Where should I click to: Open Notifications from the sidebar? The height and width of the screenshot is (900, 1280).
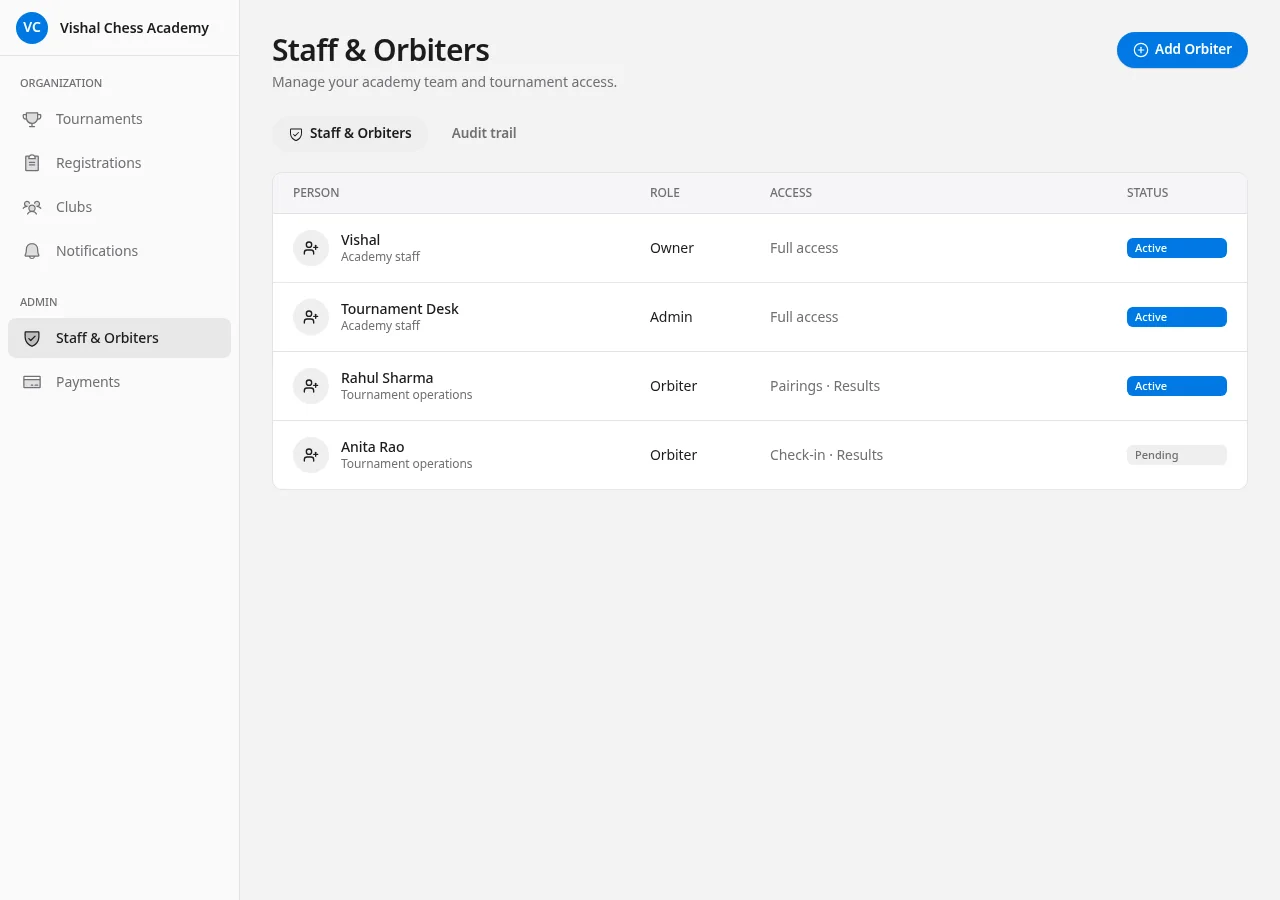point(120,251)
